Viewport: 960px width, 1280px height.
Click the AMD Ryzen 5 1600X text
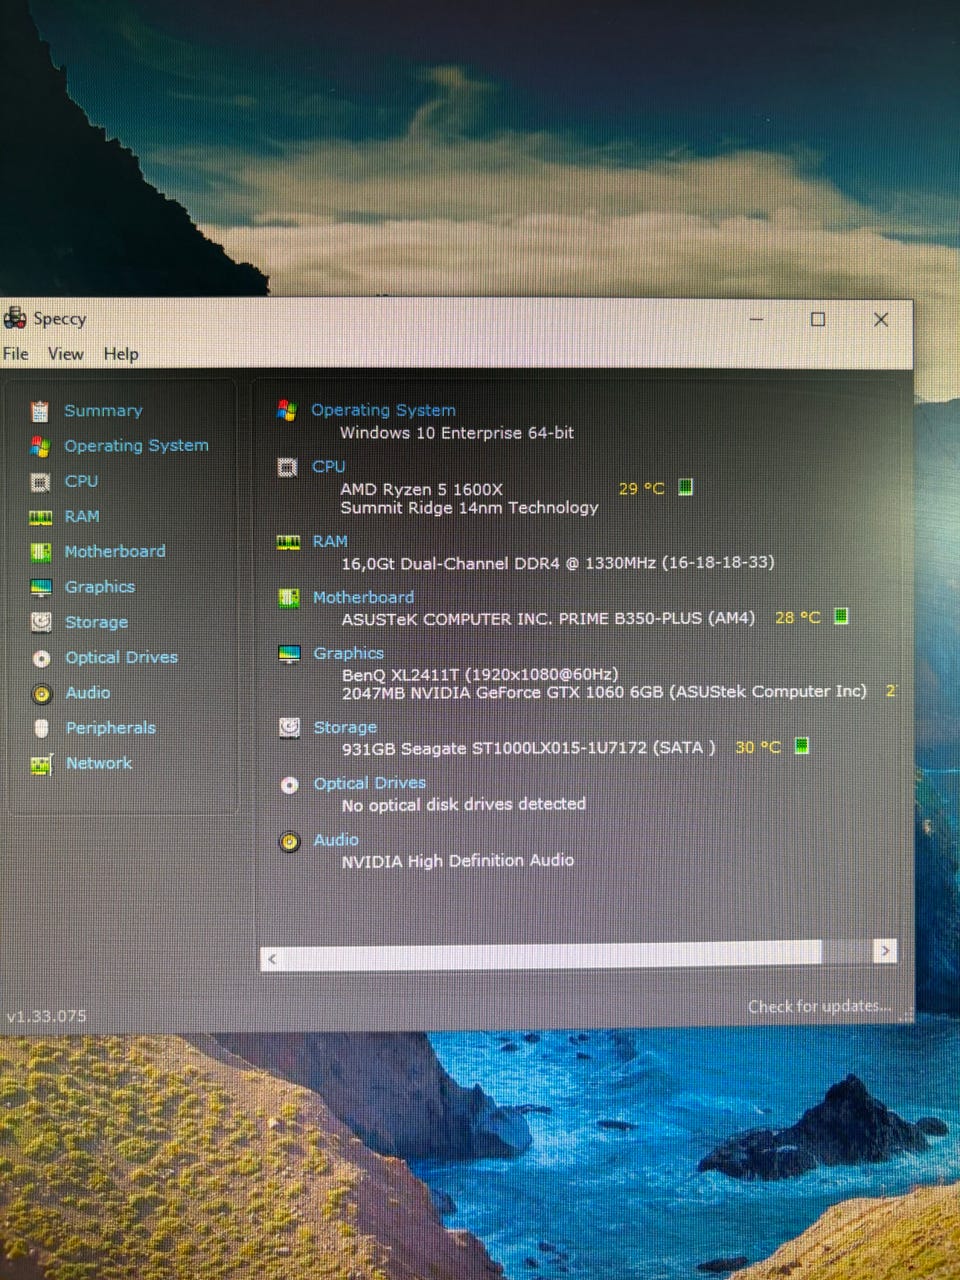tap(422, 490)
